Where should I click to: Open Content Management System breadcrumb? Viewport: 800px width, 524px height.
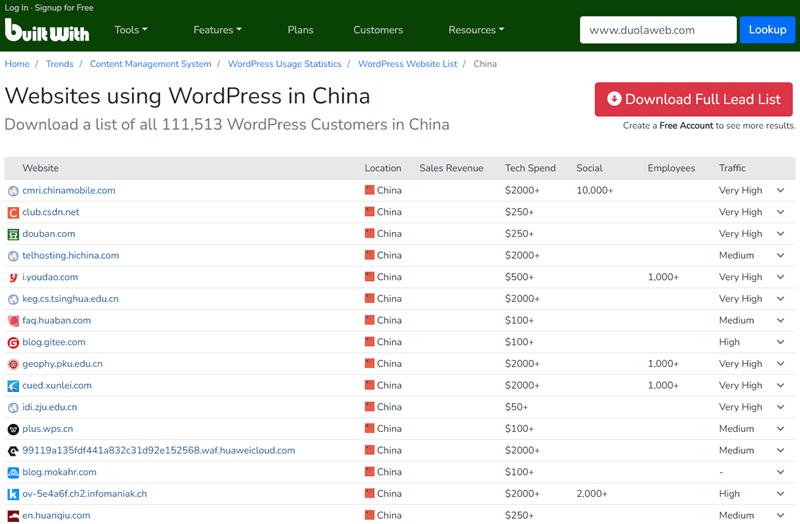tap(151, 64)
